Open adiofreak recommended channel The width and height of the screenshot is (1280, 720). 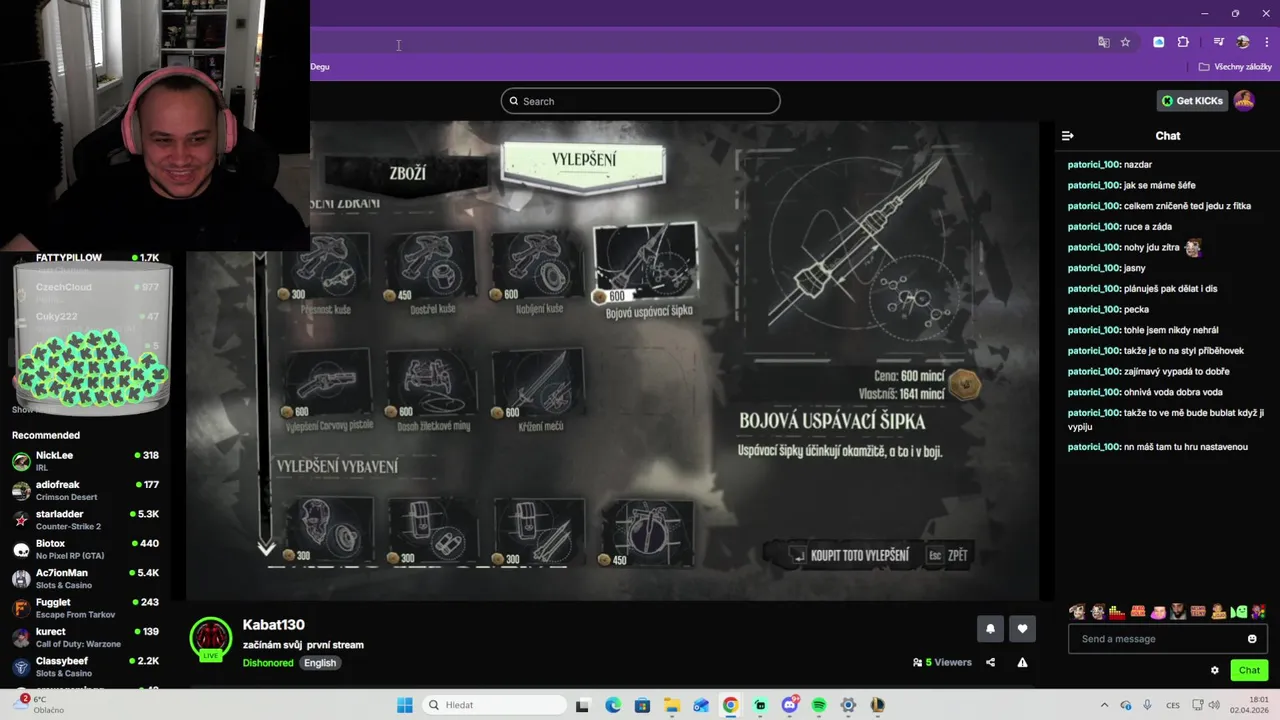85,490
